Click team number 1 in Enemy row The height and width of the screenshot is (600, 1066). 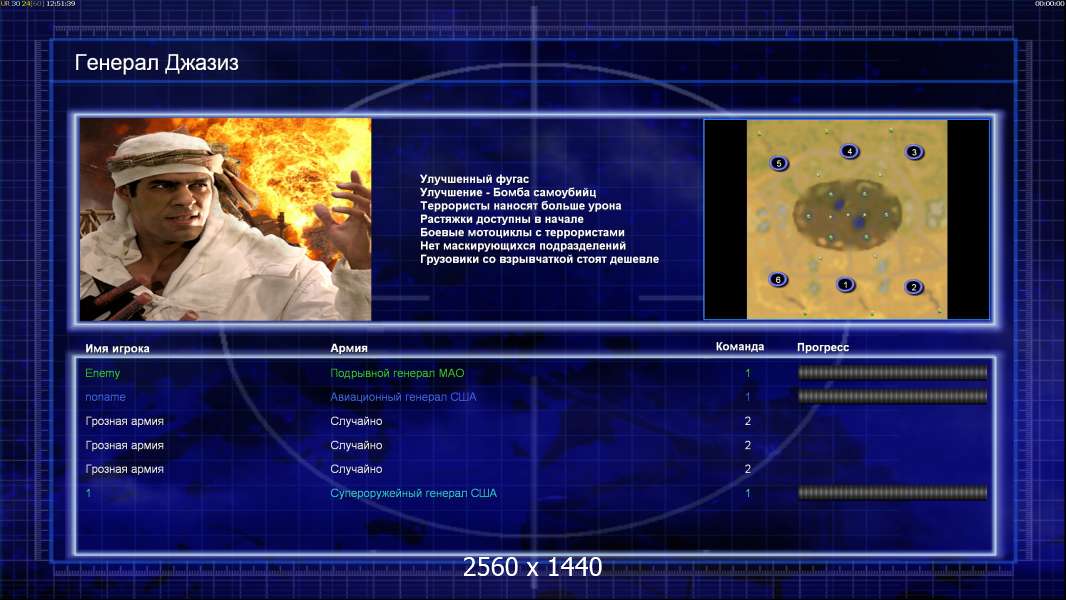pos(747,373)
